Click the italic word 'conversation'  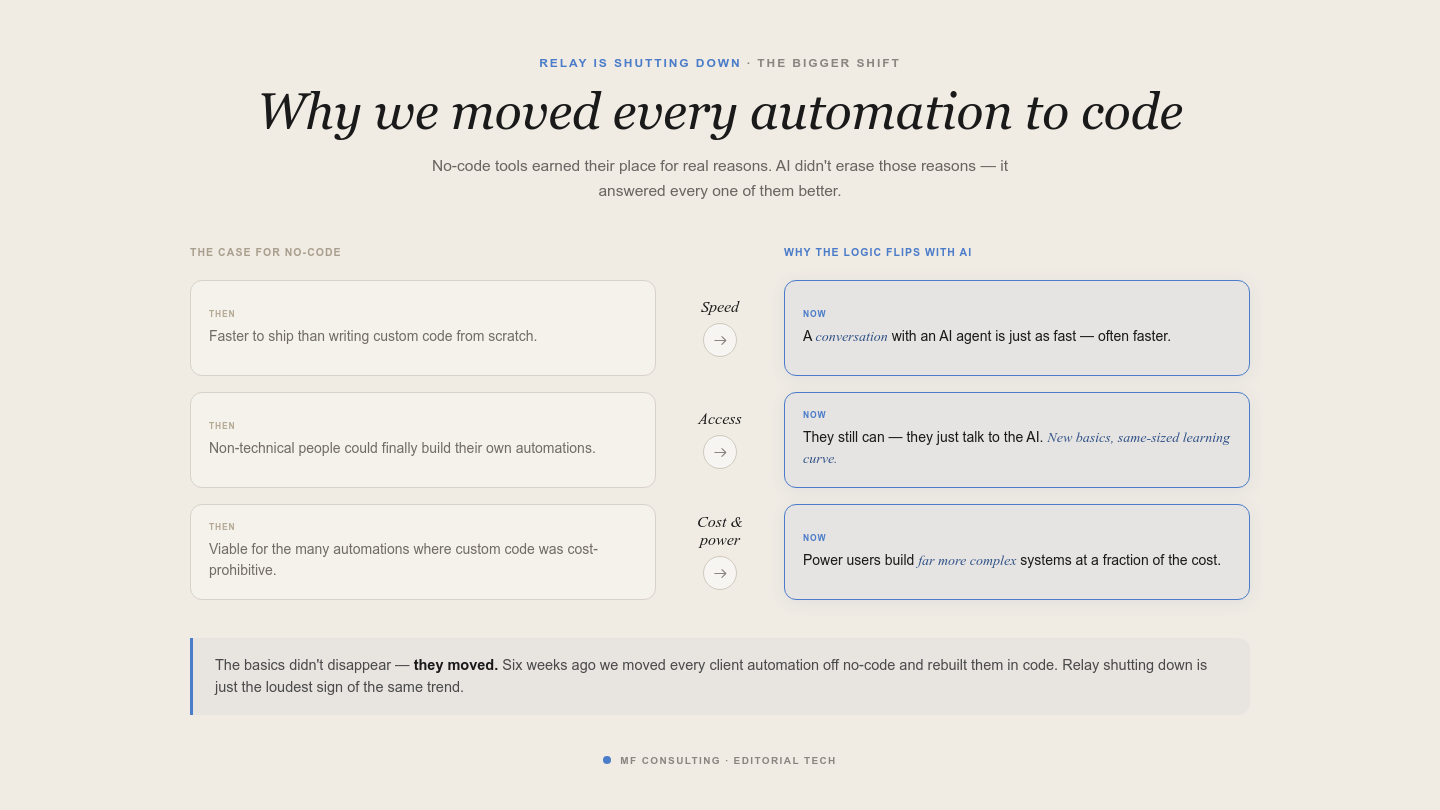pyautogui.click(x=851, y=336)
